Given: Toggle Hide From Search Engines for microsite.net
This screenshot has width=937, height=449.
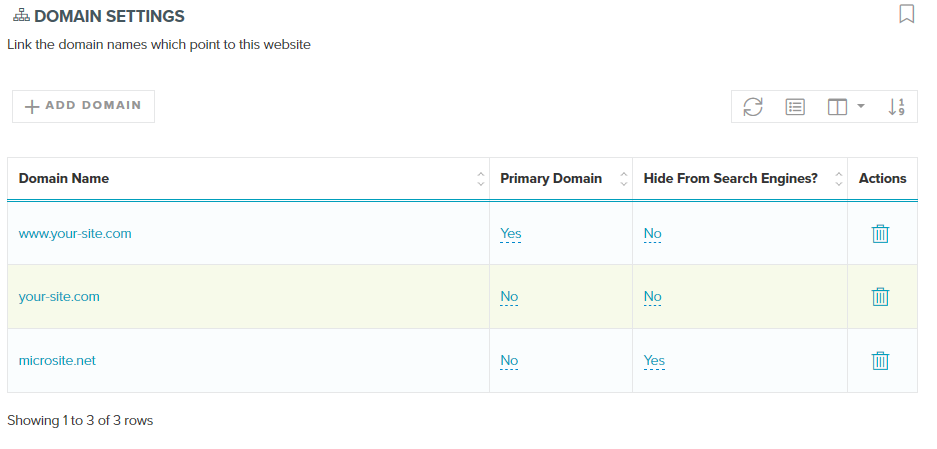Looking at the screenshot, I should coord(654,361).
